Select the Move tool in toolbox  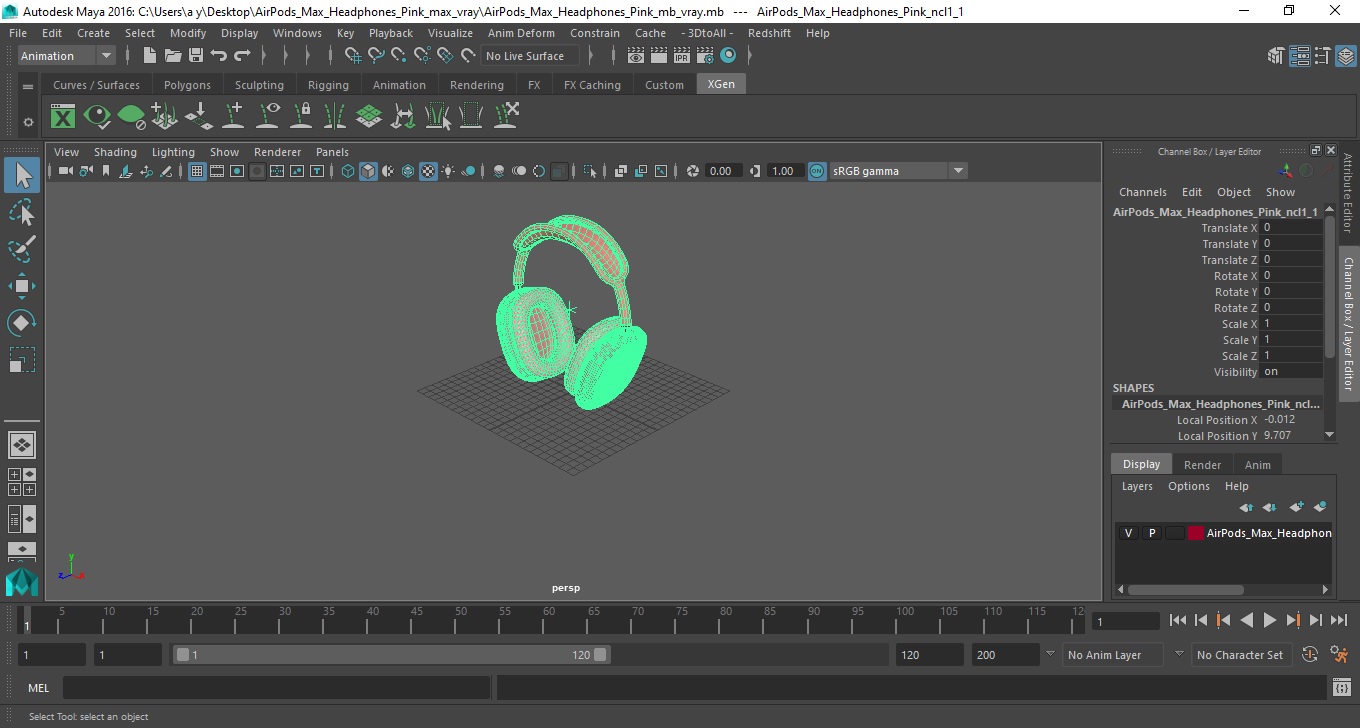pos(22,286)
